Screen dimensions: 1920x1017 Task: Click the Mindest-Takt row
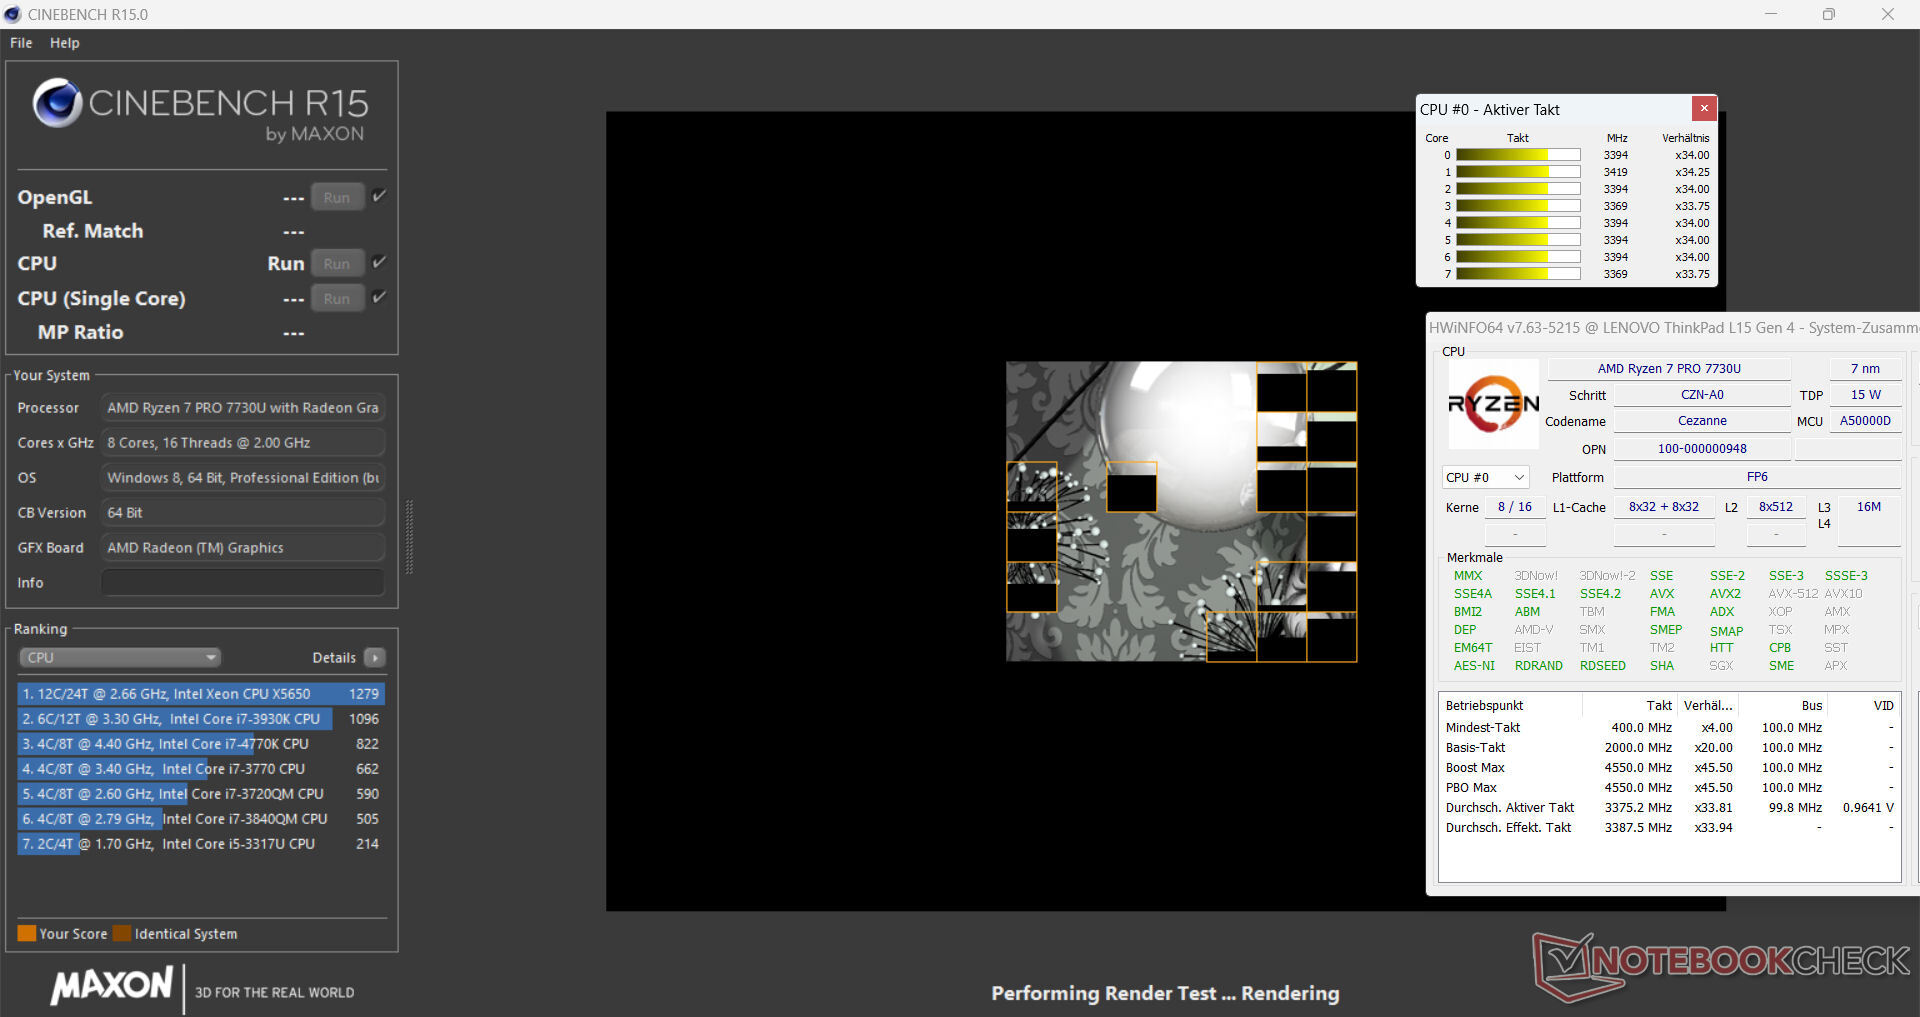pyautogui.click(x=1669, y=728)
